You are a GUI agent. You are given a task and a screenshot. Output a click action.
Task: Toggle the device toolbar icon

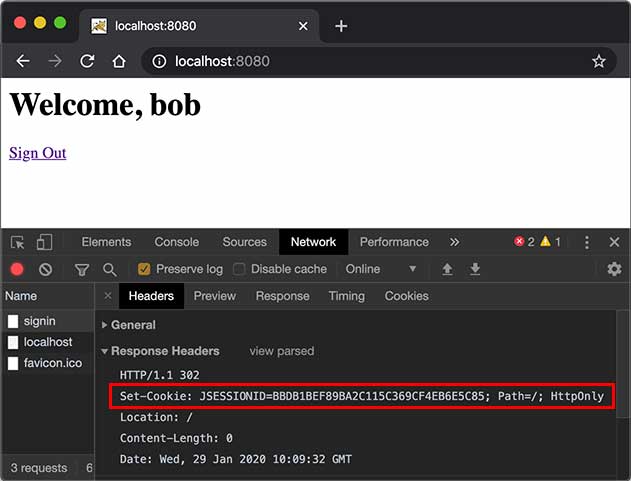tap(45, 242)
